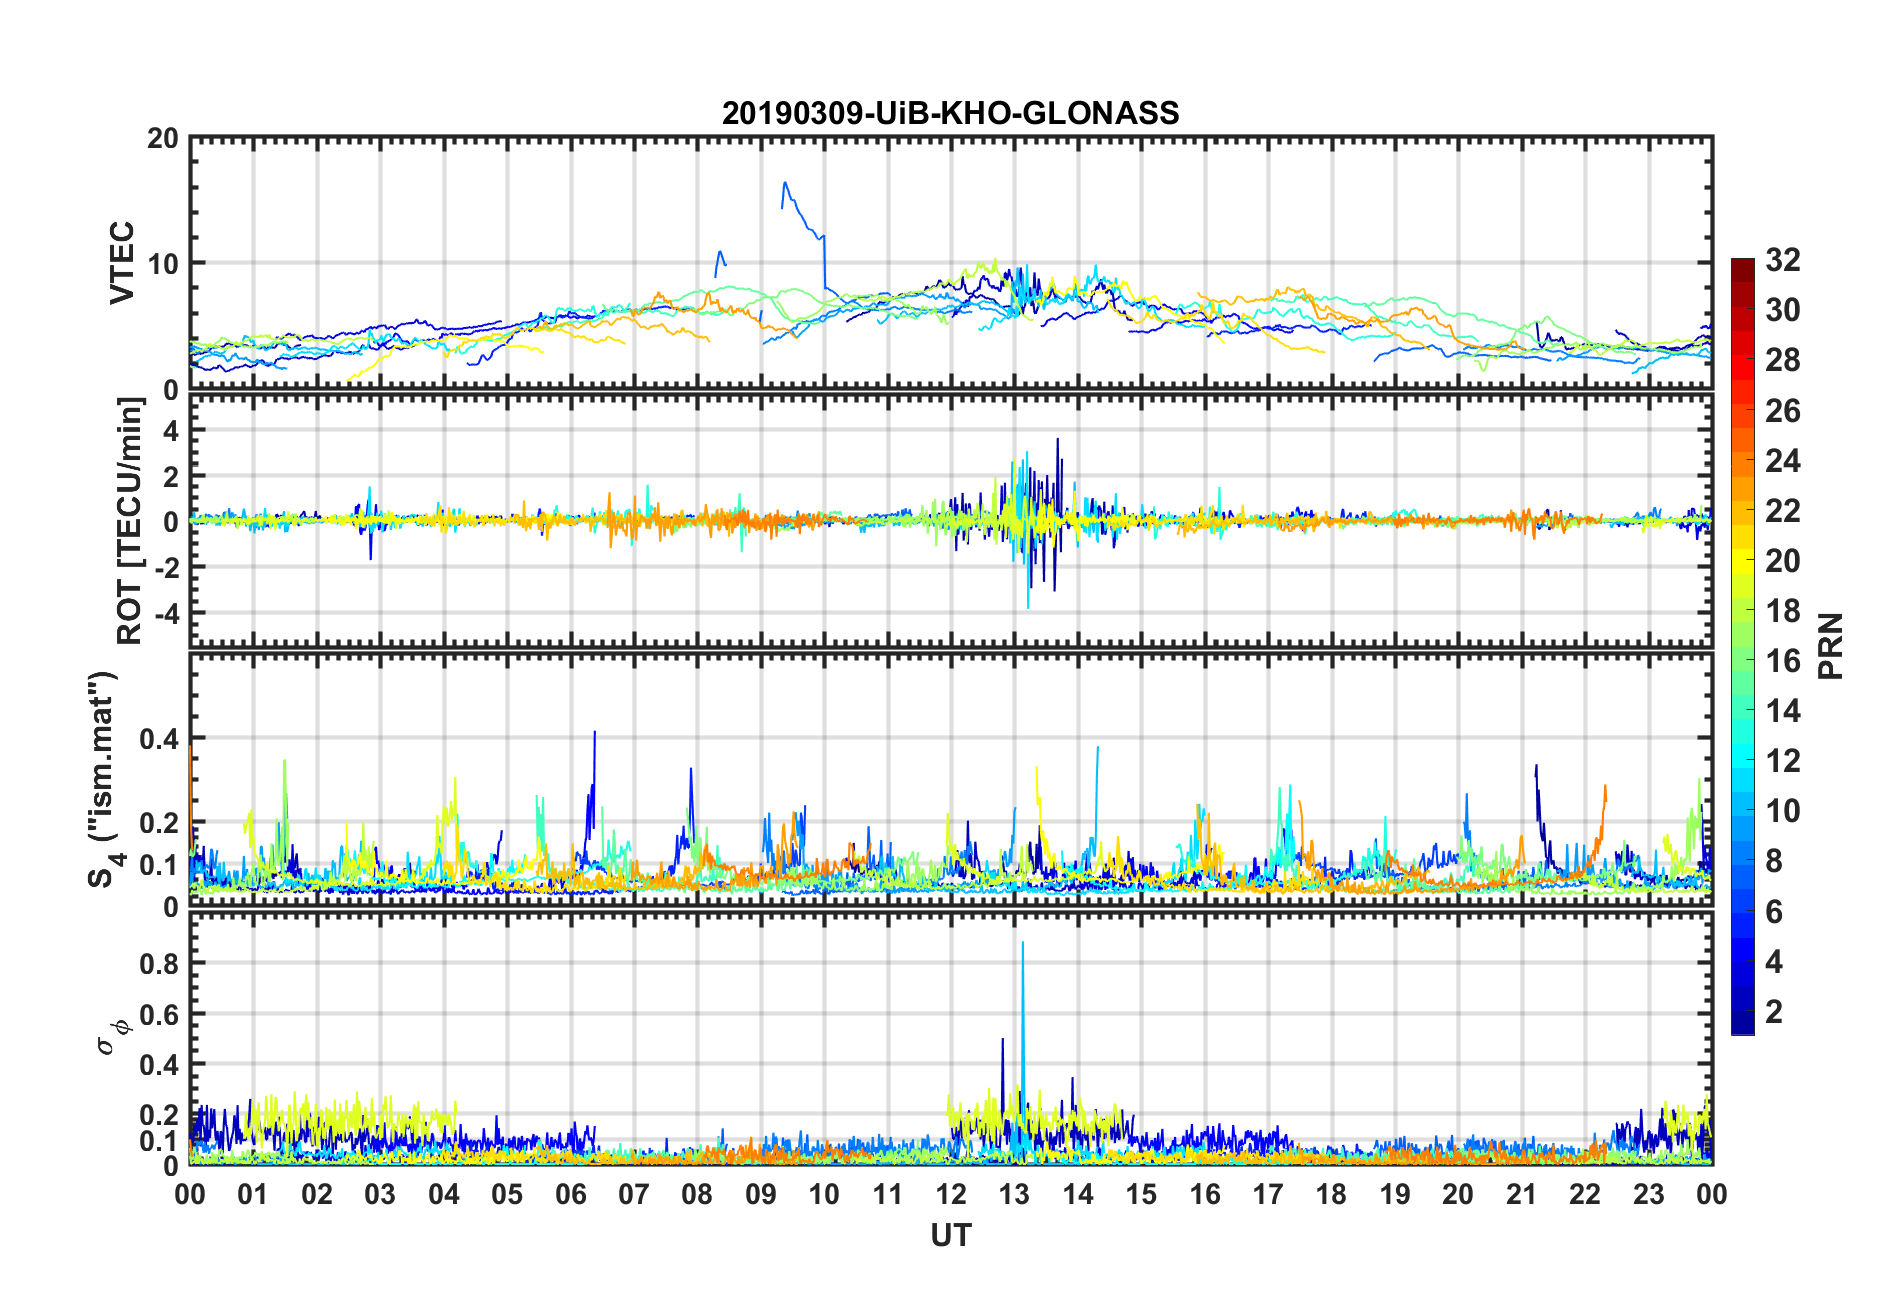The height and width of the screenshot is (1292, 1902).
Task: Click S4 axis tick label 0.4
Action: pyautogui.click(x=159, y=739)
